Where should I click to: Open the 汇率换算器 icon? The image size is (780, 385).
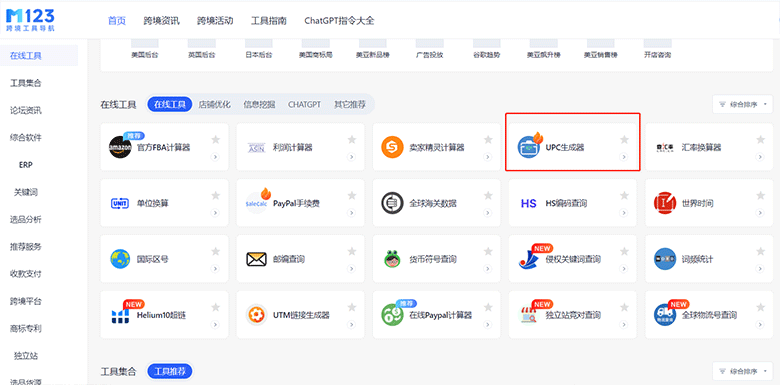(x=665, y=148)
